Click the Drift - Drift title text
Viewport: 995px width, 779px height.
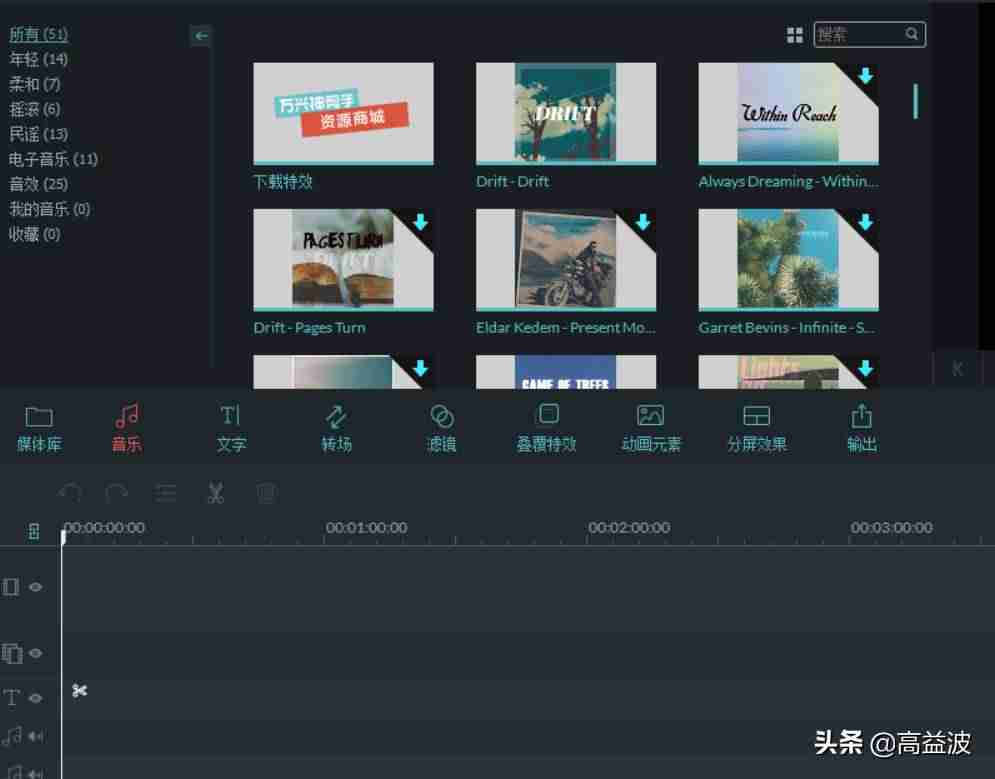point(513,181)
